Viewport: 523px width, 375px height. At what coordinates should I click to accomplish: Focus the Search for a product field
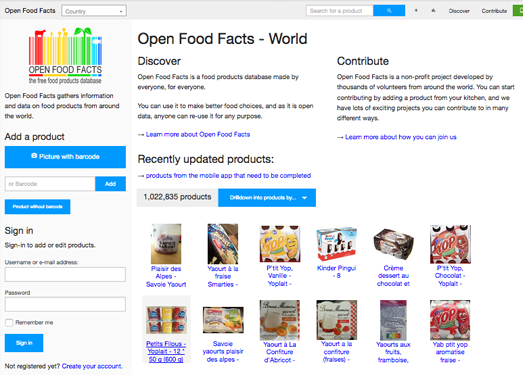[340, 11]
